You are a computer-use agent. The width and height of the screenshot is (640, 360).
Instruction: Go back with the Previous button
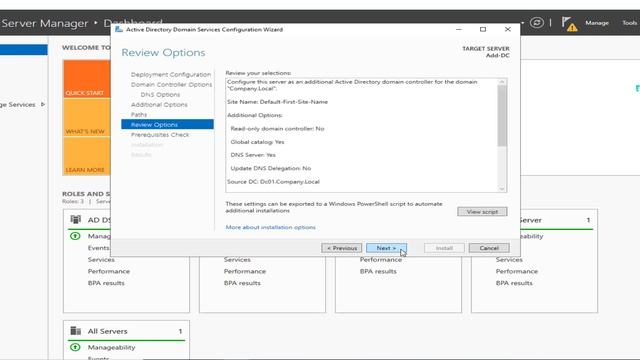point(341,248)
